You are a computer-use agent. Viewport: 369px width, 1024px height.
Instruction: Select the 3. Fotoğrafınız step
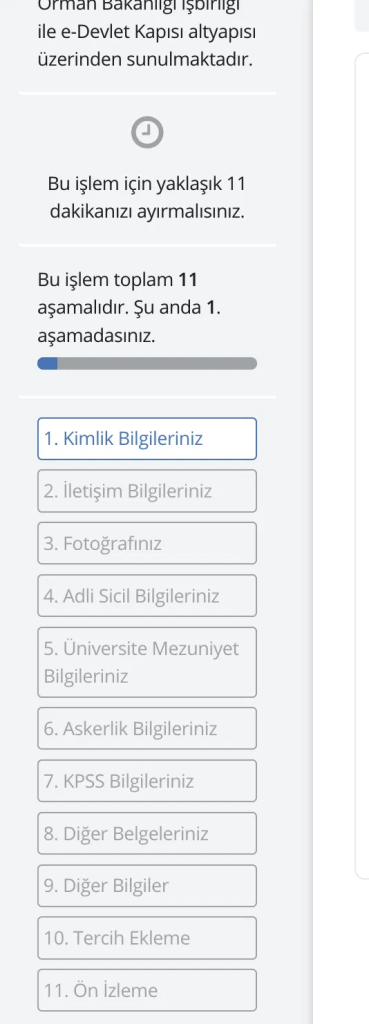tap(147, 543)
